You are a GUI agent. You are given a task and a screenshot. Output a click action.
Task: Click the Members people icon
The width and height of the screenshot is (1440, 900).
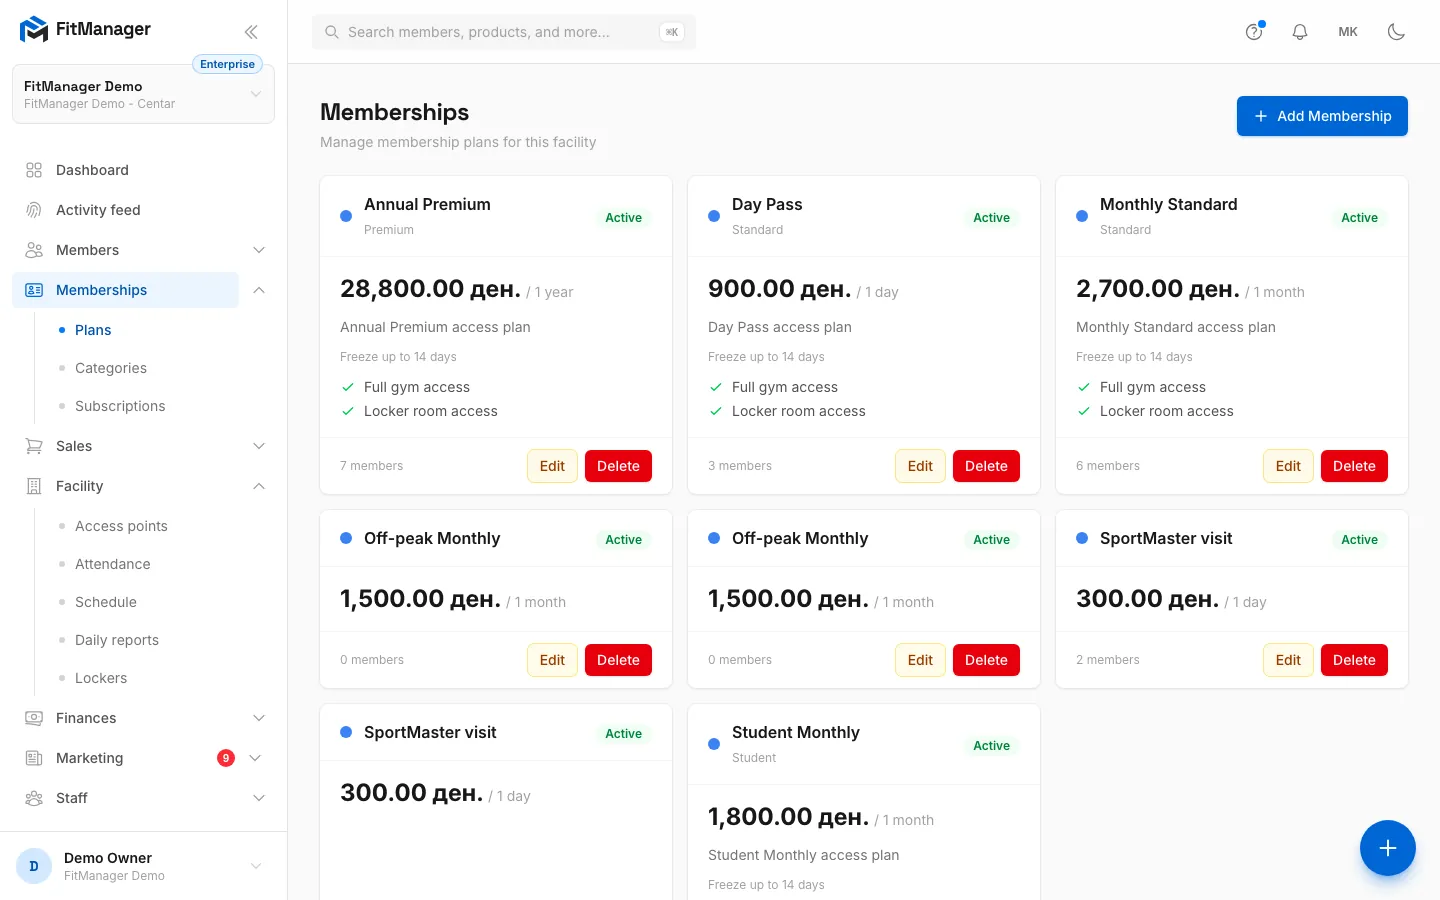coord(34,250)
